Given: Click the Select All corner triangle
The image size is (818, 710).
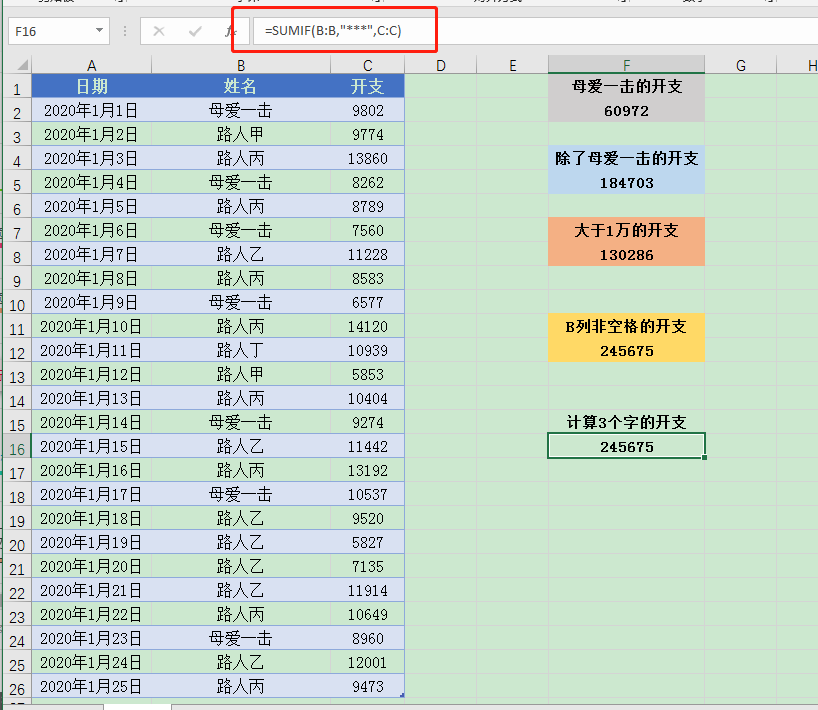Looking at the screenshot, I should (22, 65).
